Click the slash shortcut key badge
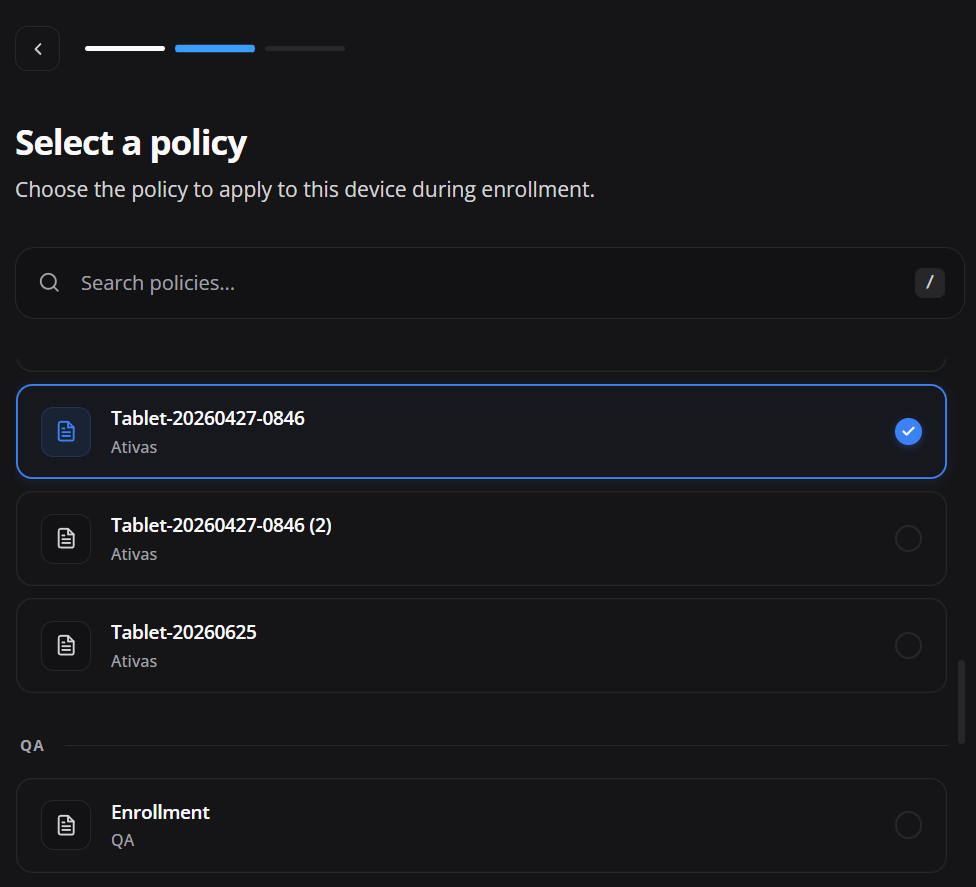 click(x=929, y=283)
